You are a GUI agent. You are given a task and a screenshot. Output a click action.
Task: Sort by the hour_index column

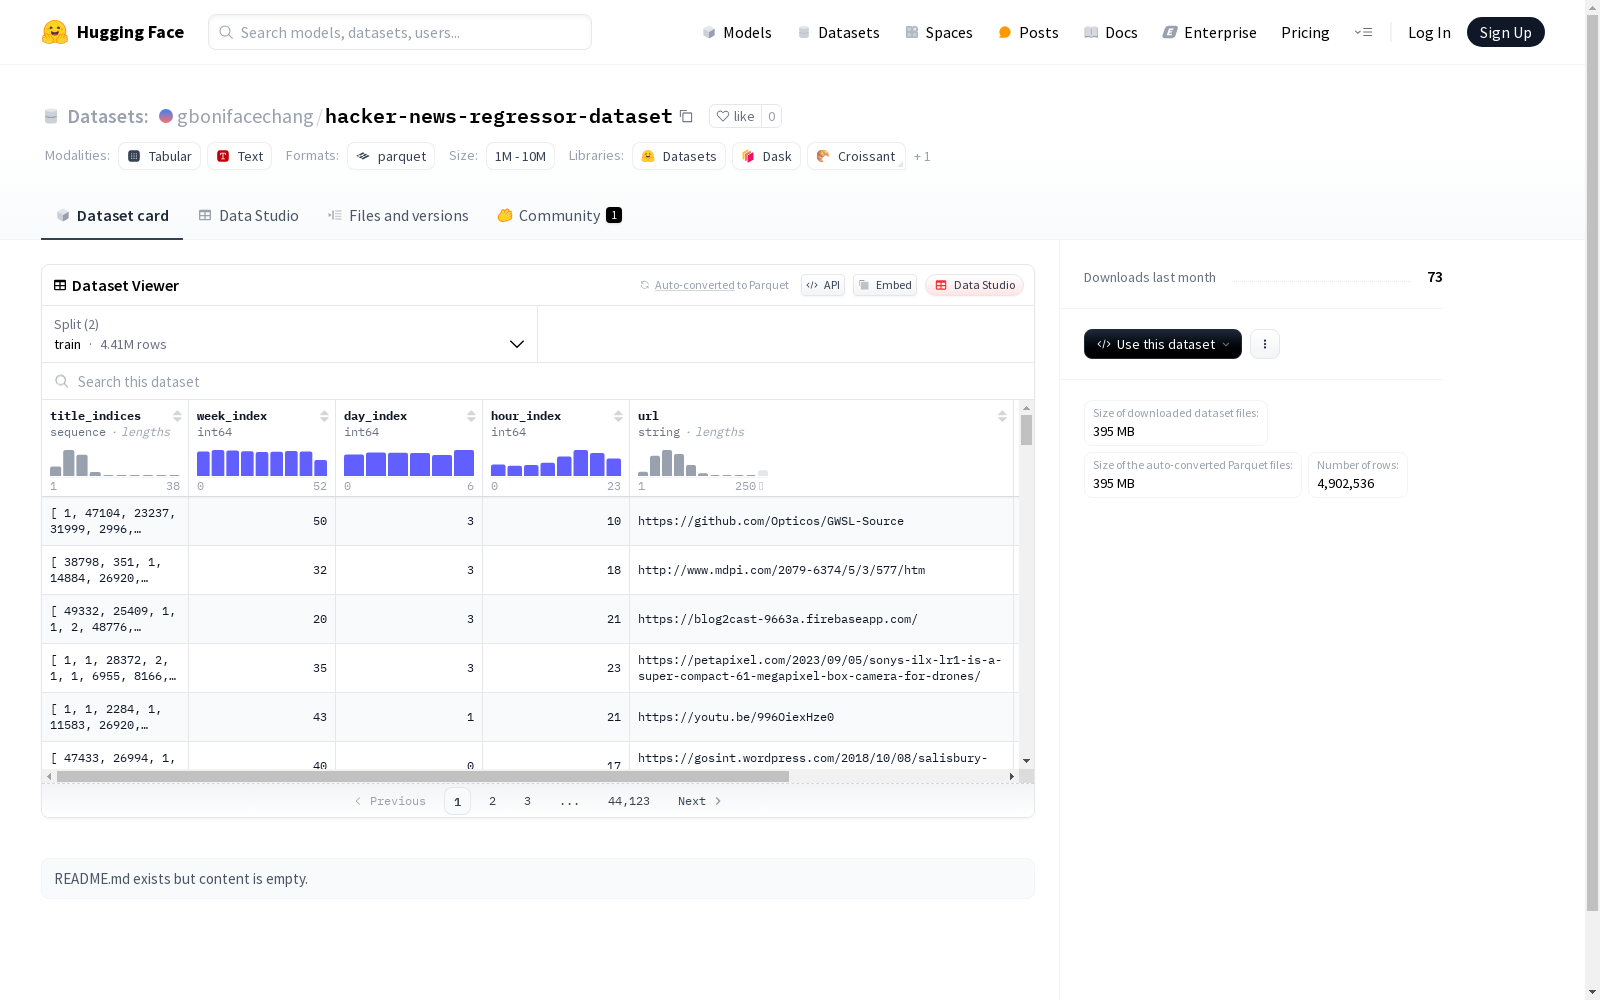618,416
